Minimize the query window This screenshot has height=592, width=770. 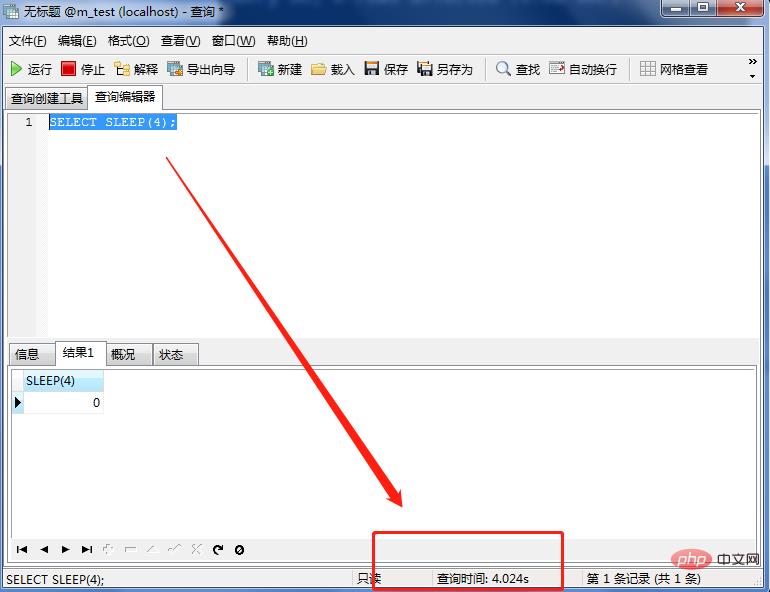pos(676,8)
